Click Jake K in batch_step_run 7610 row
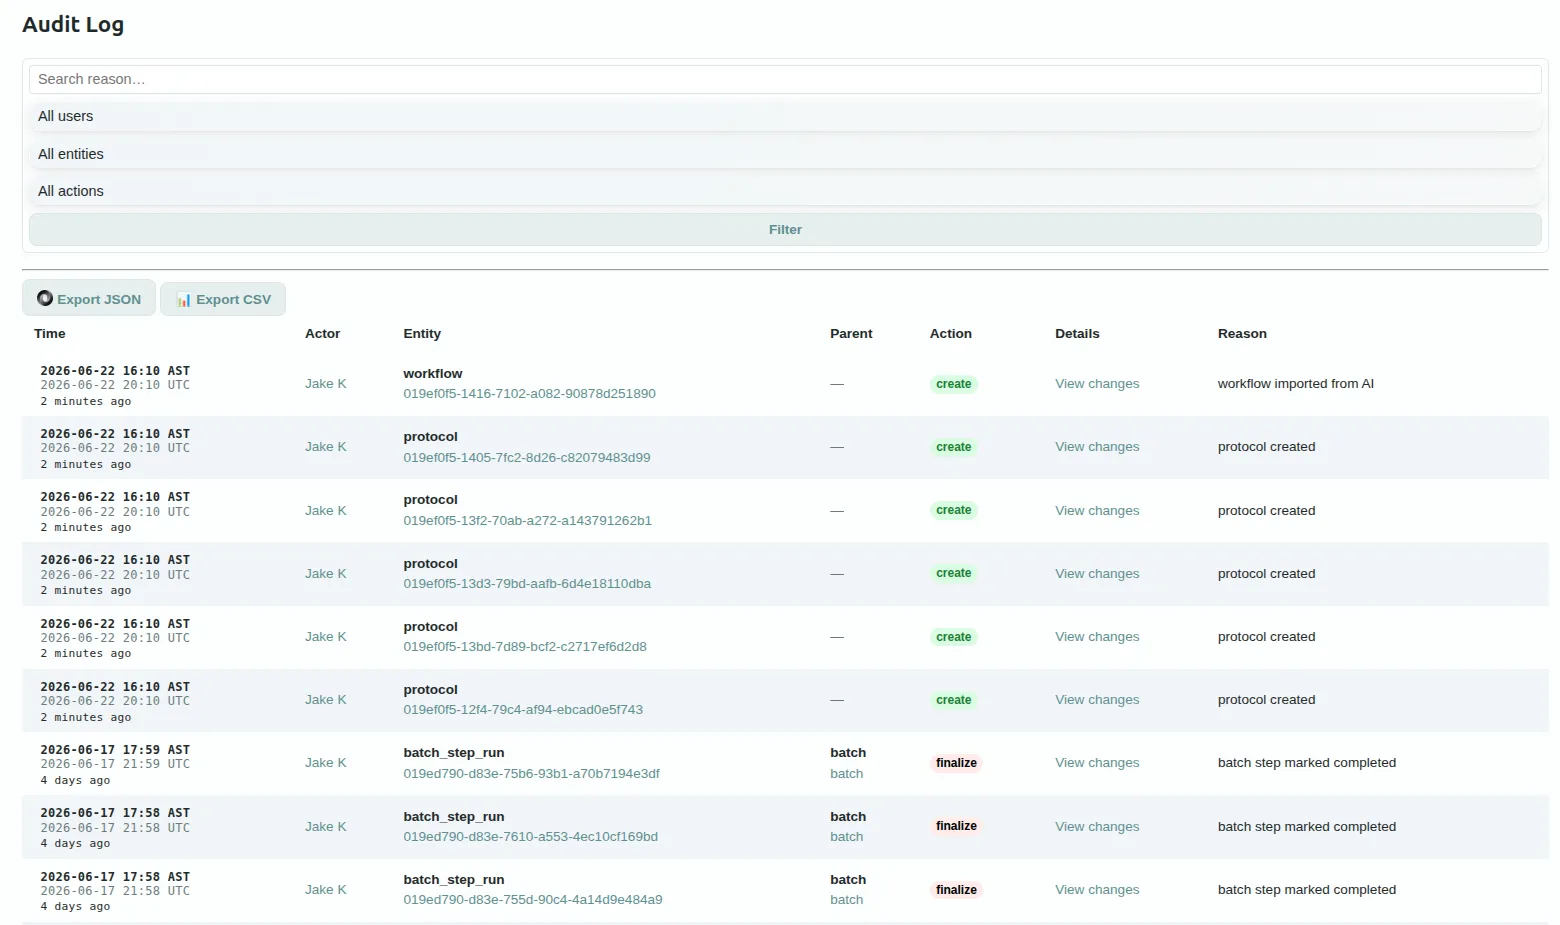Screen dimensions: 1560x925 coord(326,826)
